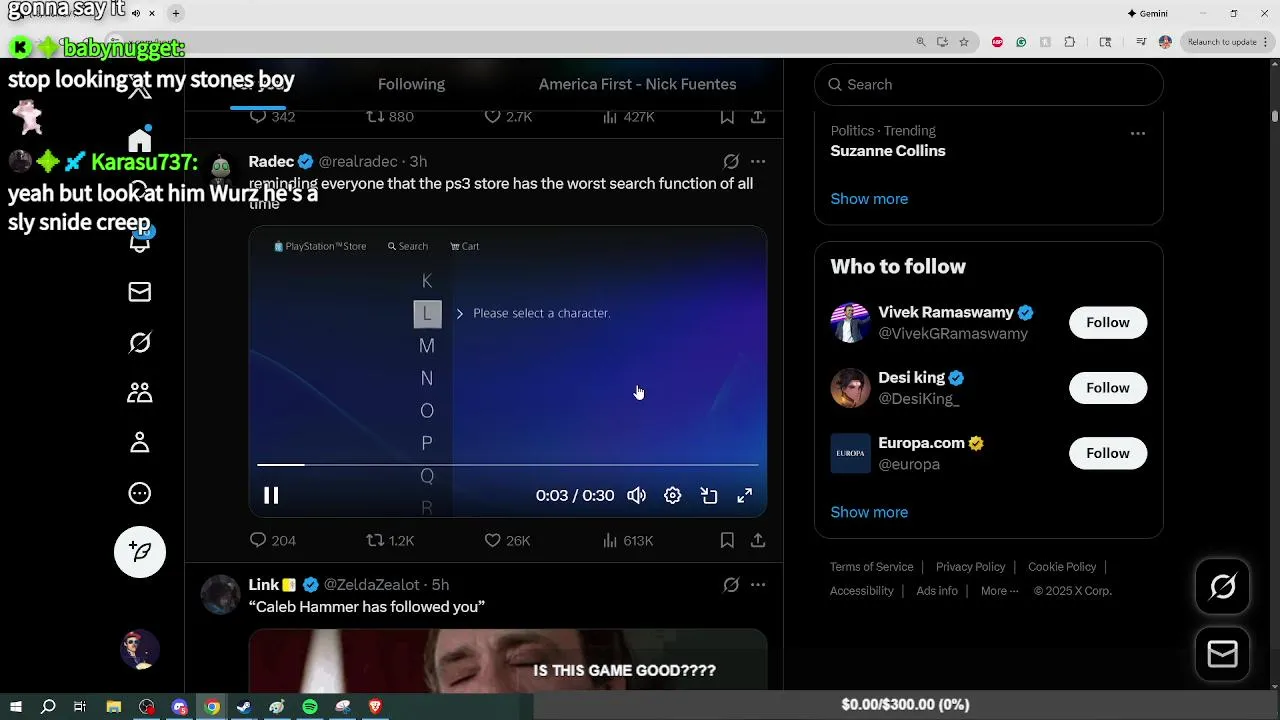
Task: Open Cookie Policy link
Action: [x=1062, y=567]
